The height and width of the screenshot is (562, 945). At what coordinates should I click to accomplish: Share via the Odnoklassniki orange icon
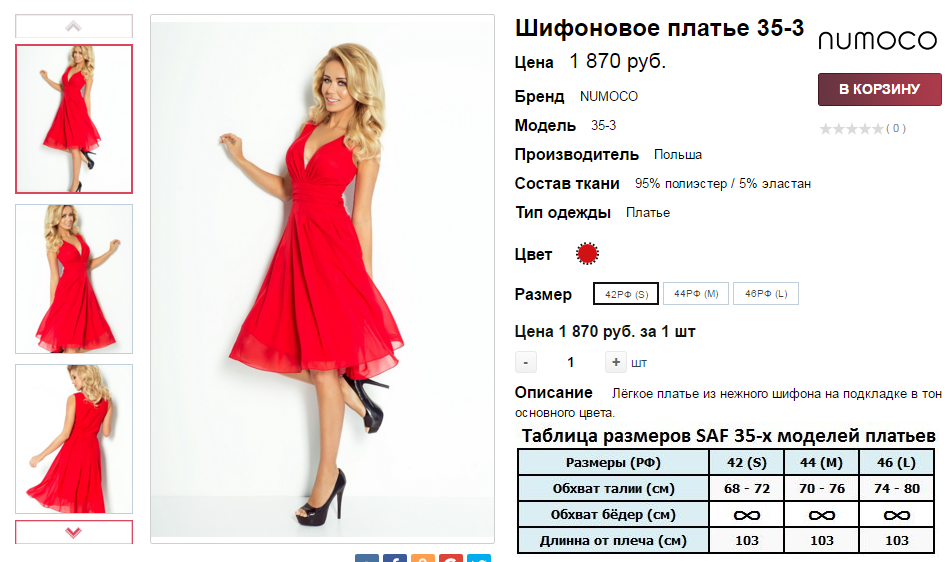pyautogui.click(x=422, y=558)
